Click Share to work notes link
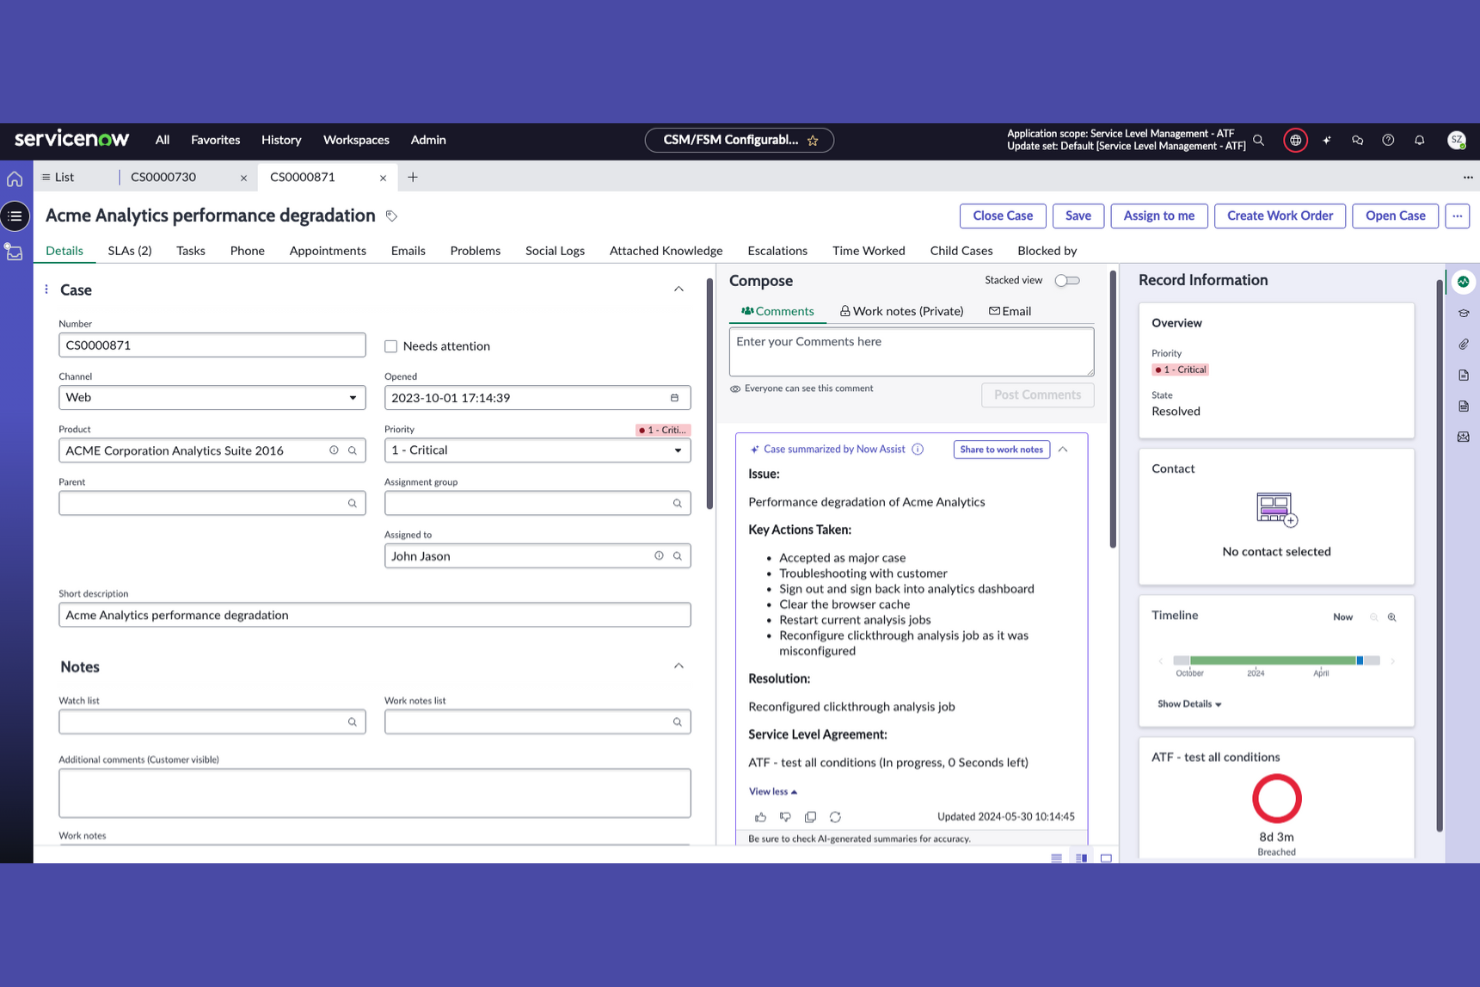Screen dimensions: 1480x987 point(1001,449)
